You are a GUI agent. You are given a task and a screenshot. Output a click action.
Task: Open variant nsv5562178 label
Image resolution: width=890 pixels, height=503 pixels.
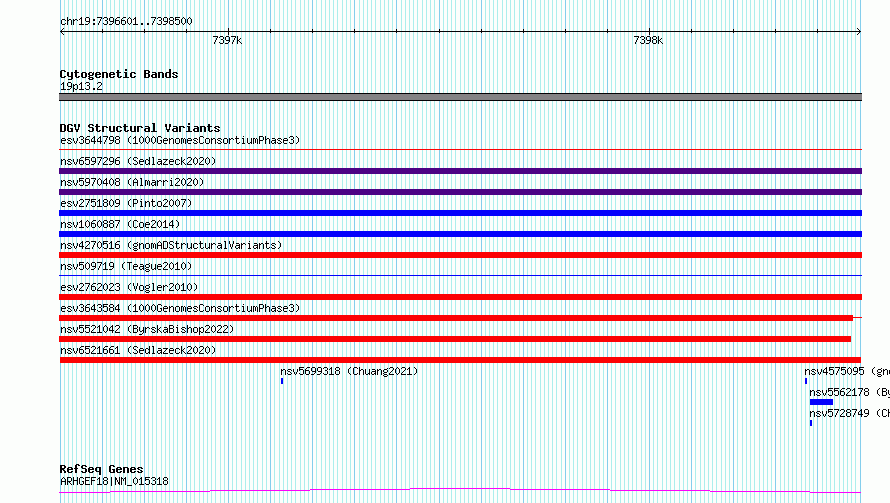849,392
